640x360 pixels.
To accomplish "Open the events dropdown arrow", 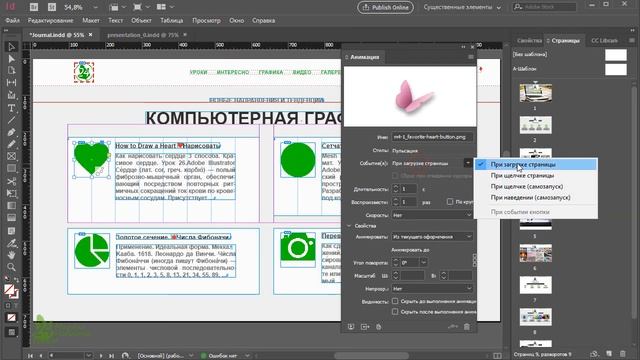I will pos(468,163).
